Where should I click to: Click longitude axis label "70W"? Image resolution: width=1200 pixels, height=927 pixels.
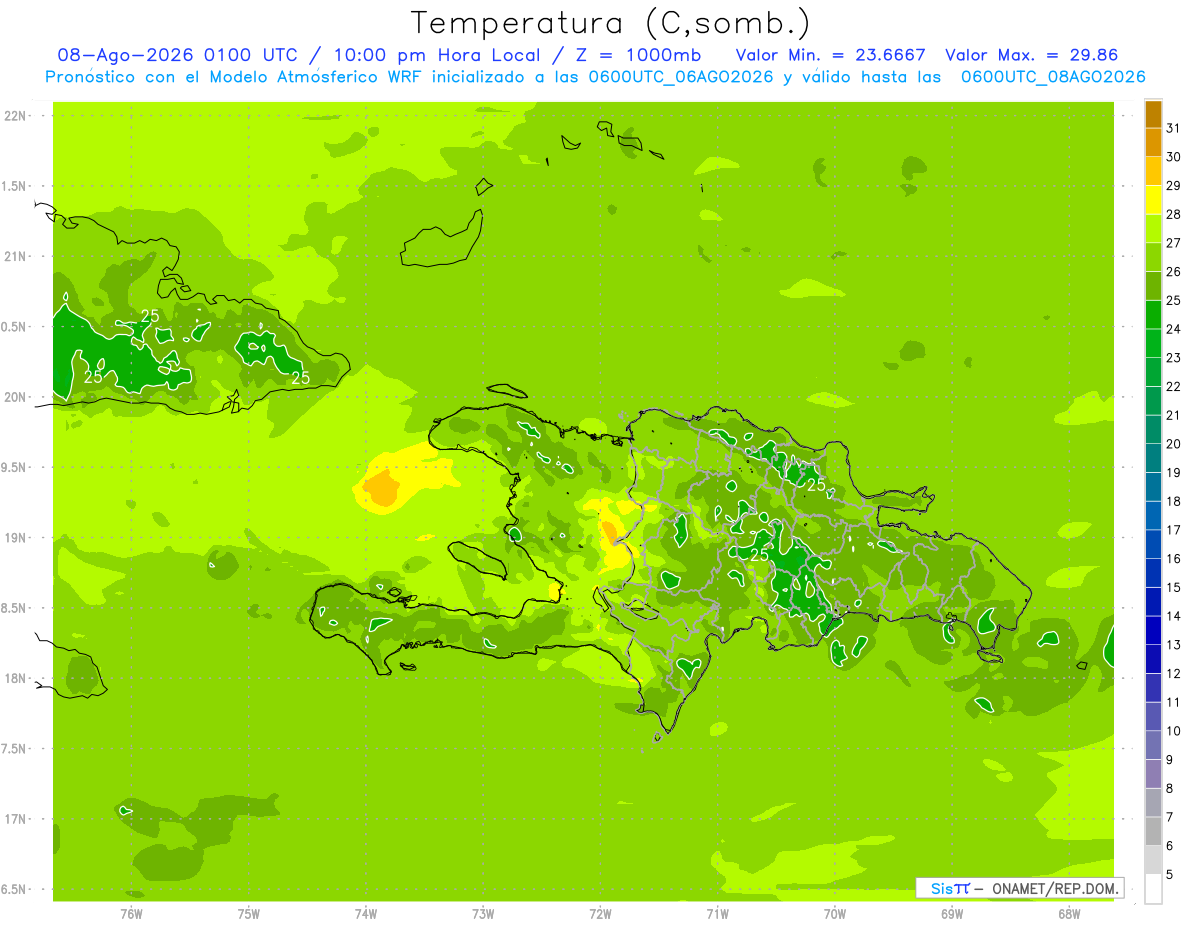coord(835,914)
